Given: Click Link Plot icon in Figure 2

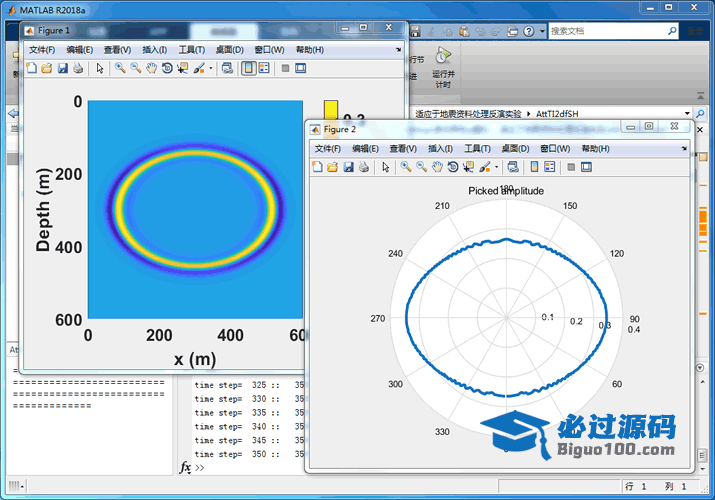Looking at the screenshot, I should coord(513,167).
